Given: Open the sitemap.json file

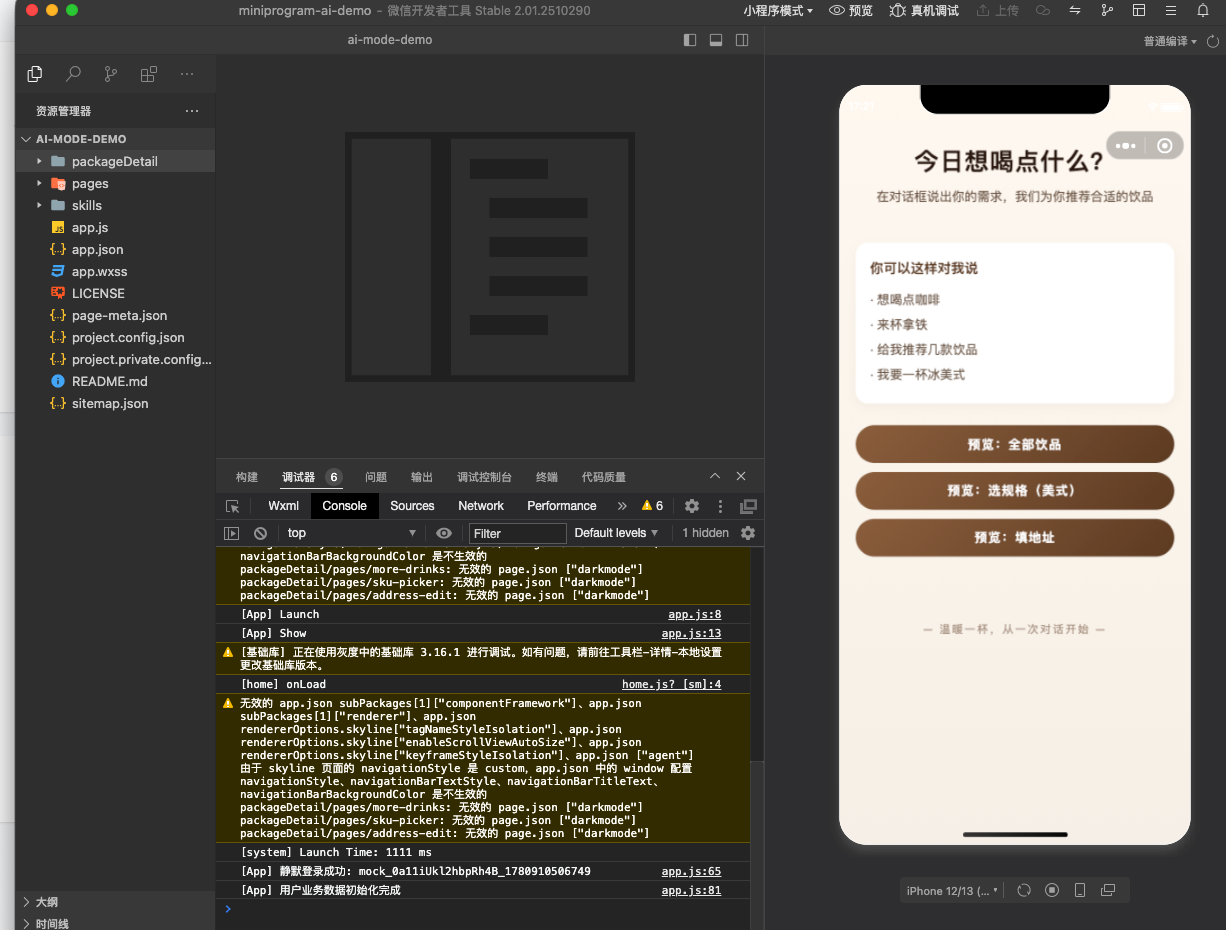Looking at the screenshot, I should click(x=115, y=403).
